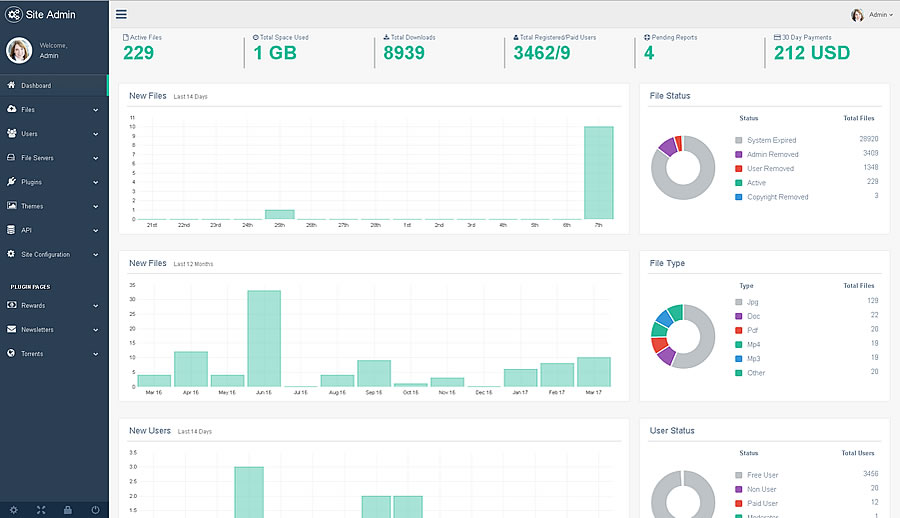Expand the Themes menu chevron
900x518 pixels.
point(96,206)
